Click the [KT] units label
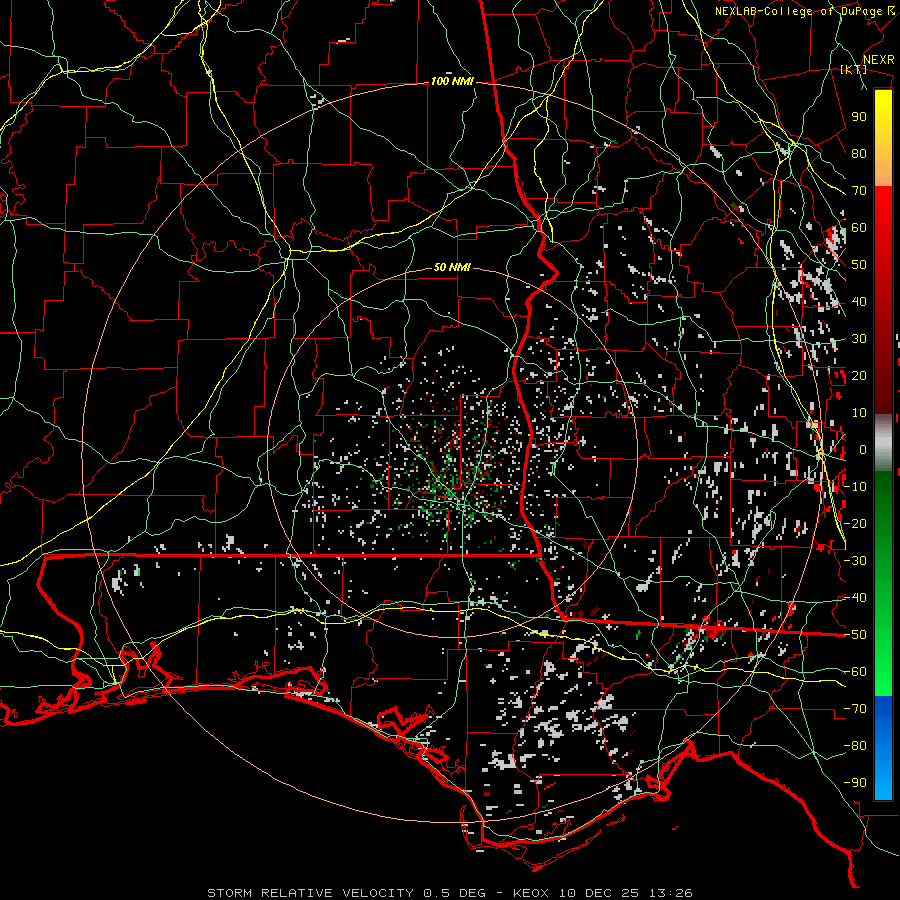This screenshot has width=900, height=900. pyautogui.click(x=854, y=70)
